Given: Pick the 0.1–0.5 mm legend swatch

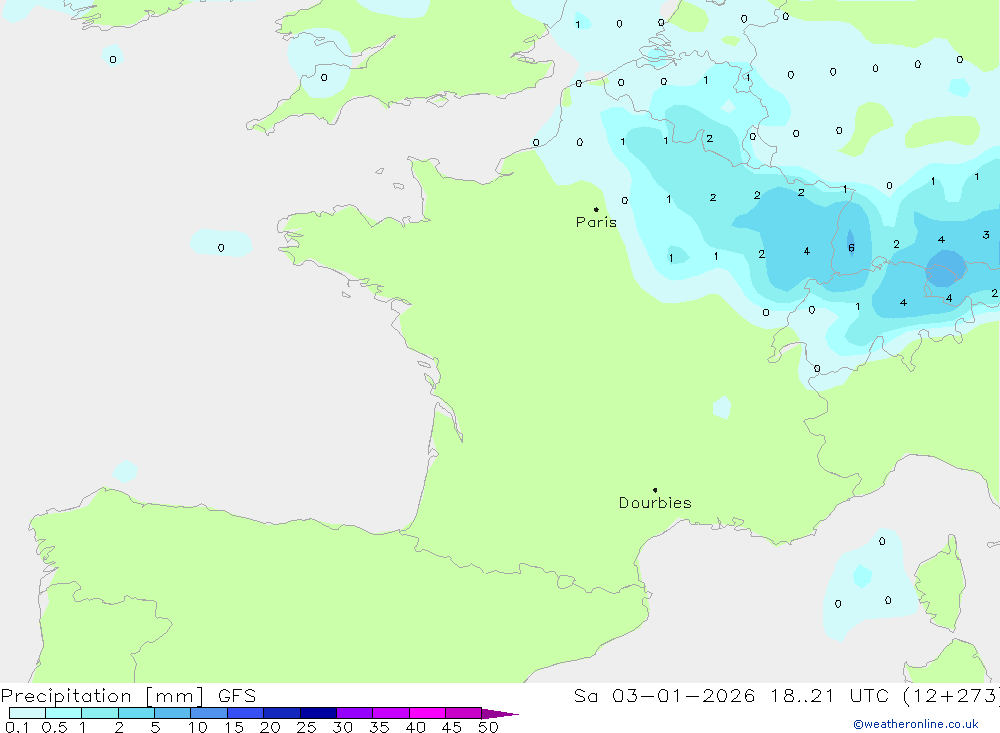Looking at the screenshot, I should click(27, 713).
